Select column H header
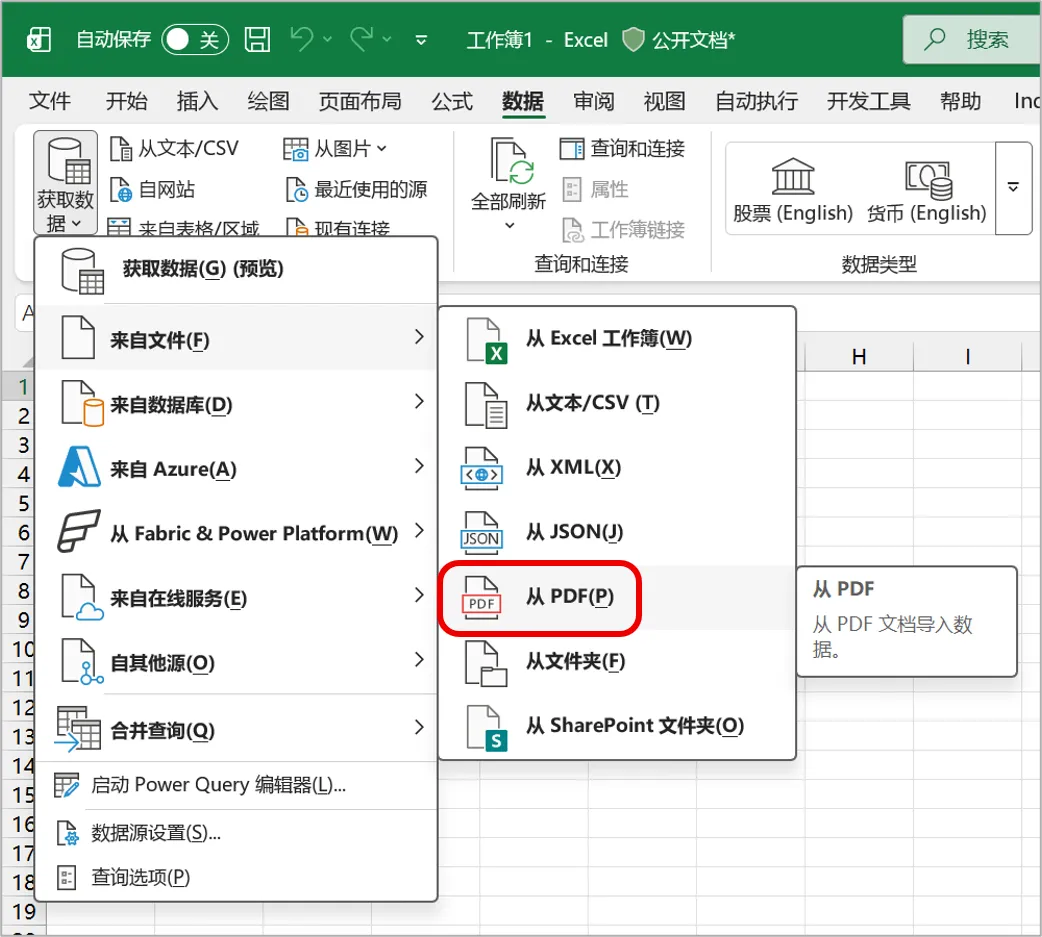1042x937 pixels. click(x=859, y=357)
